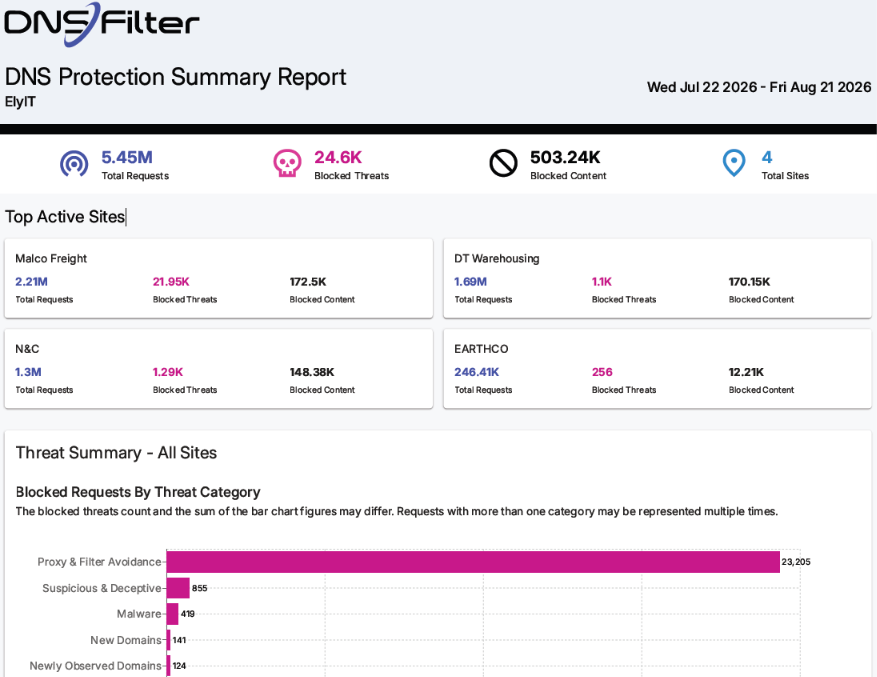877x677 pixels.
Task: Click the ElyIT organization name
Action: pos(20,102)
